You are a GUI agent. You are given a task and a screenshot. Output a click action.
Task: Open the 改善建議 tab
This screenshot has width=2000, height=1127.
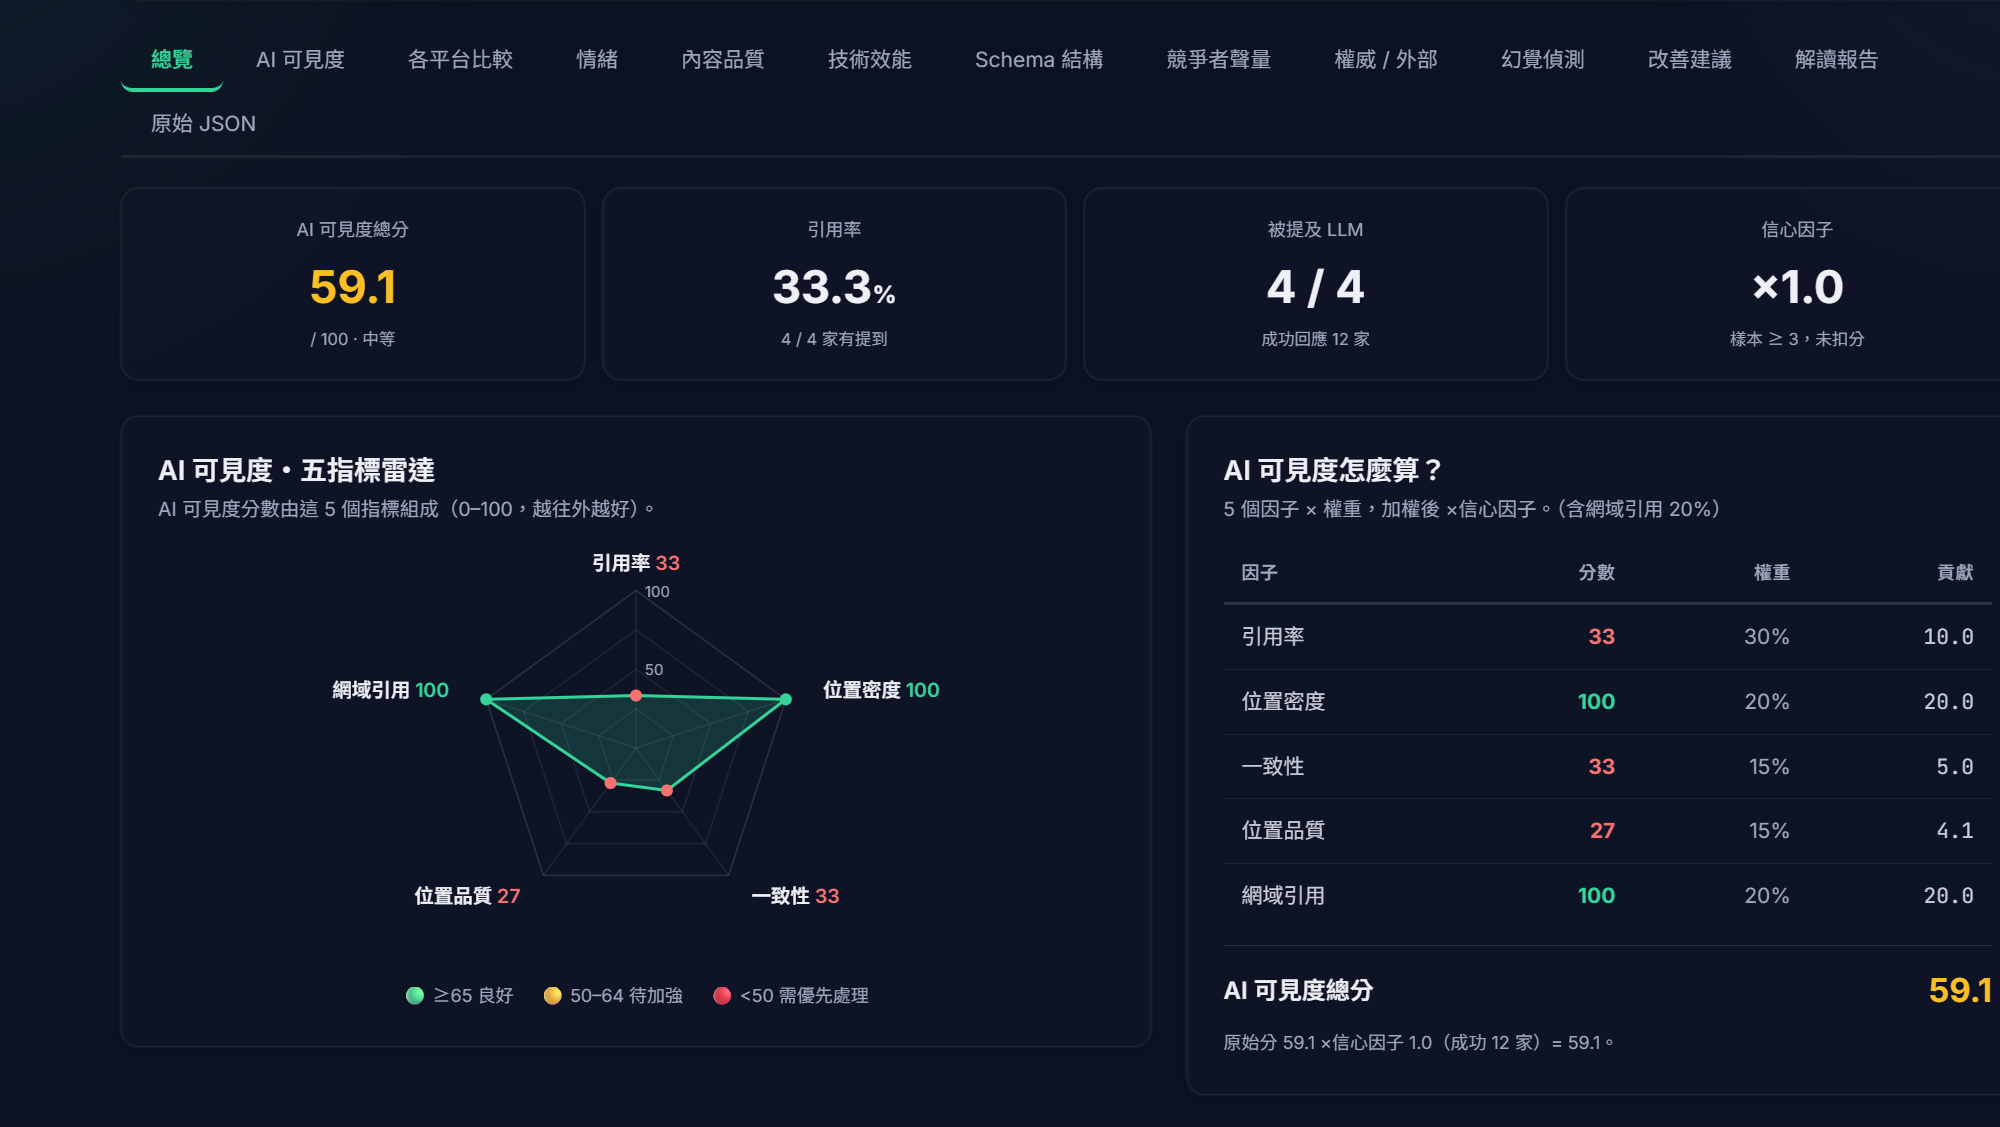1689,60
